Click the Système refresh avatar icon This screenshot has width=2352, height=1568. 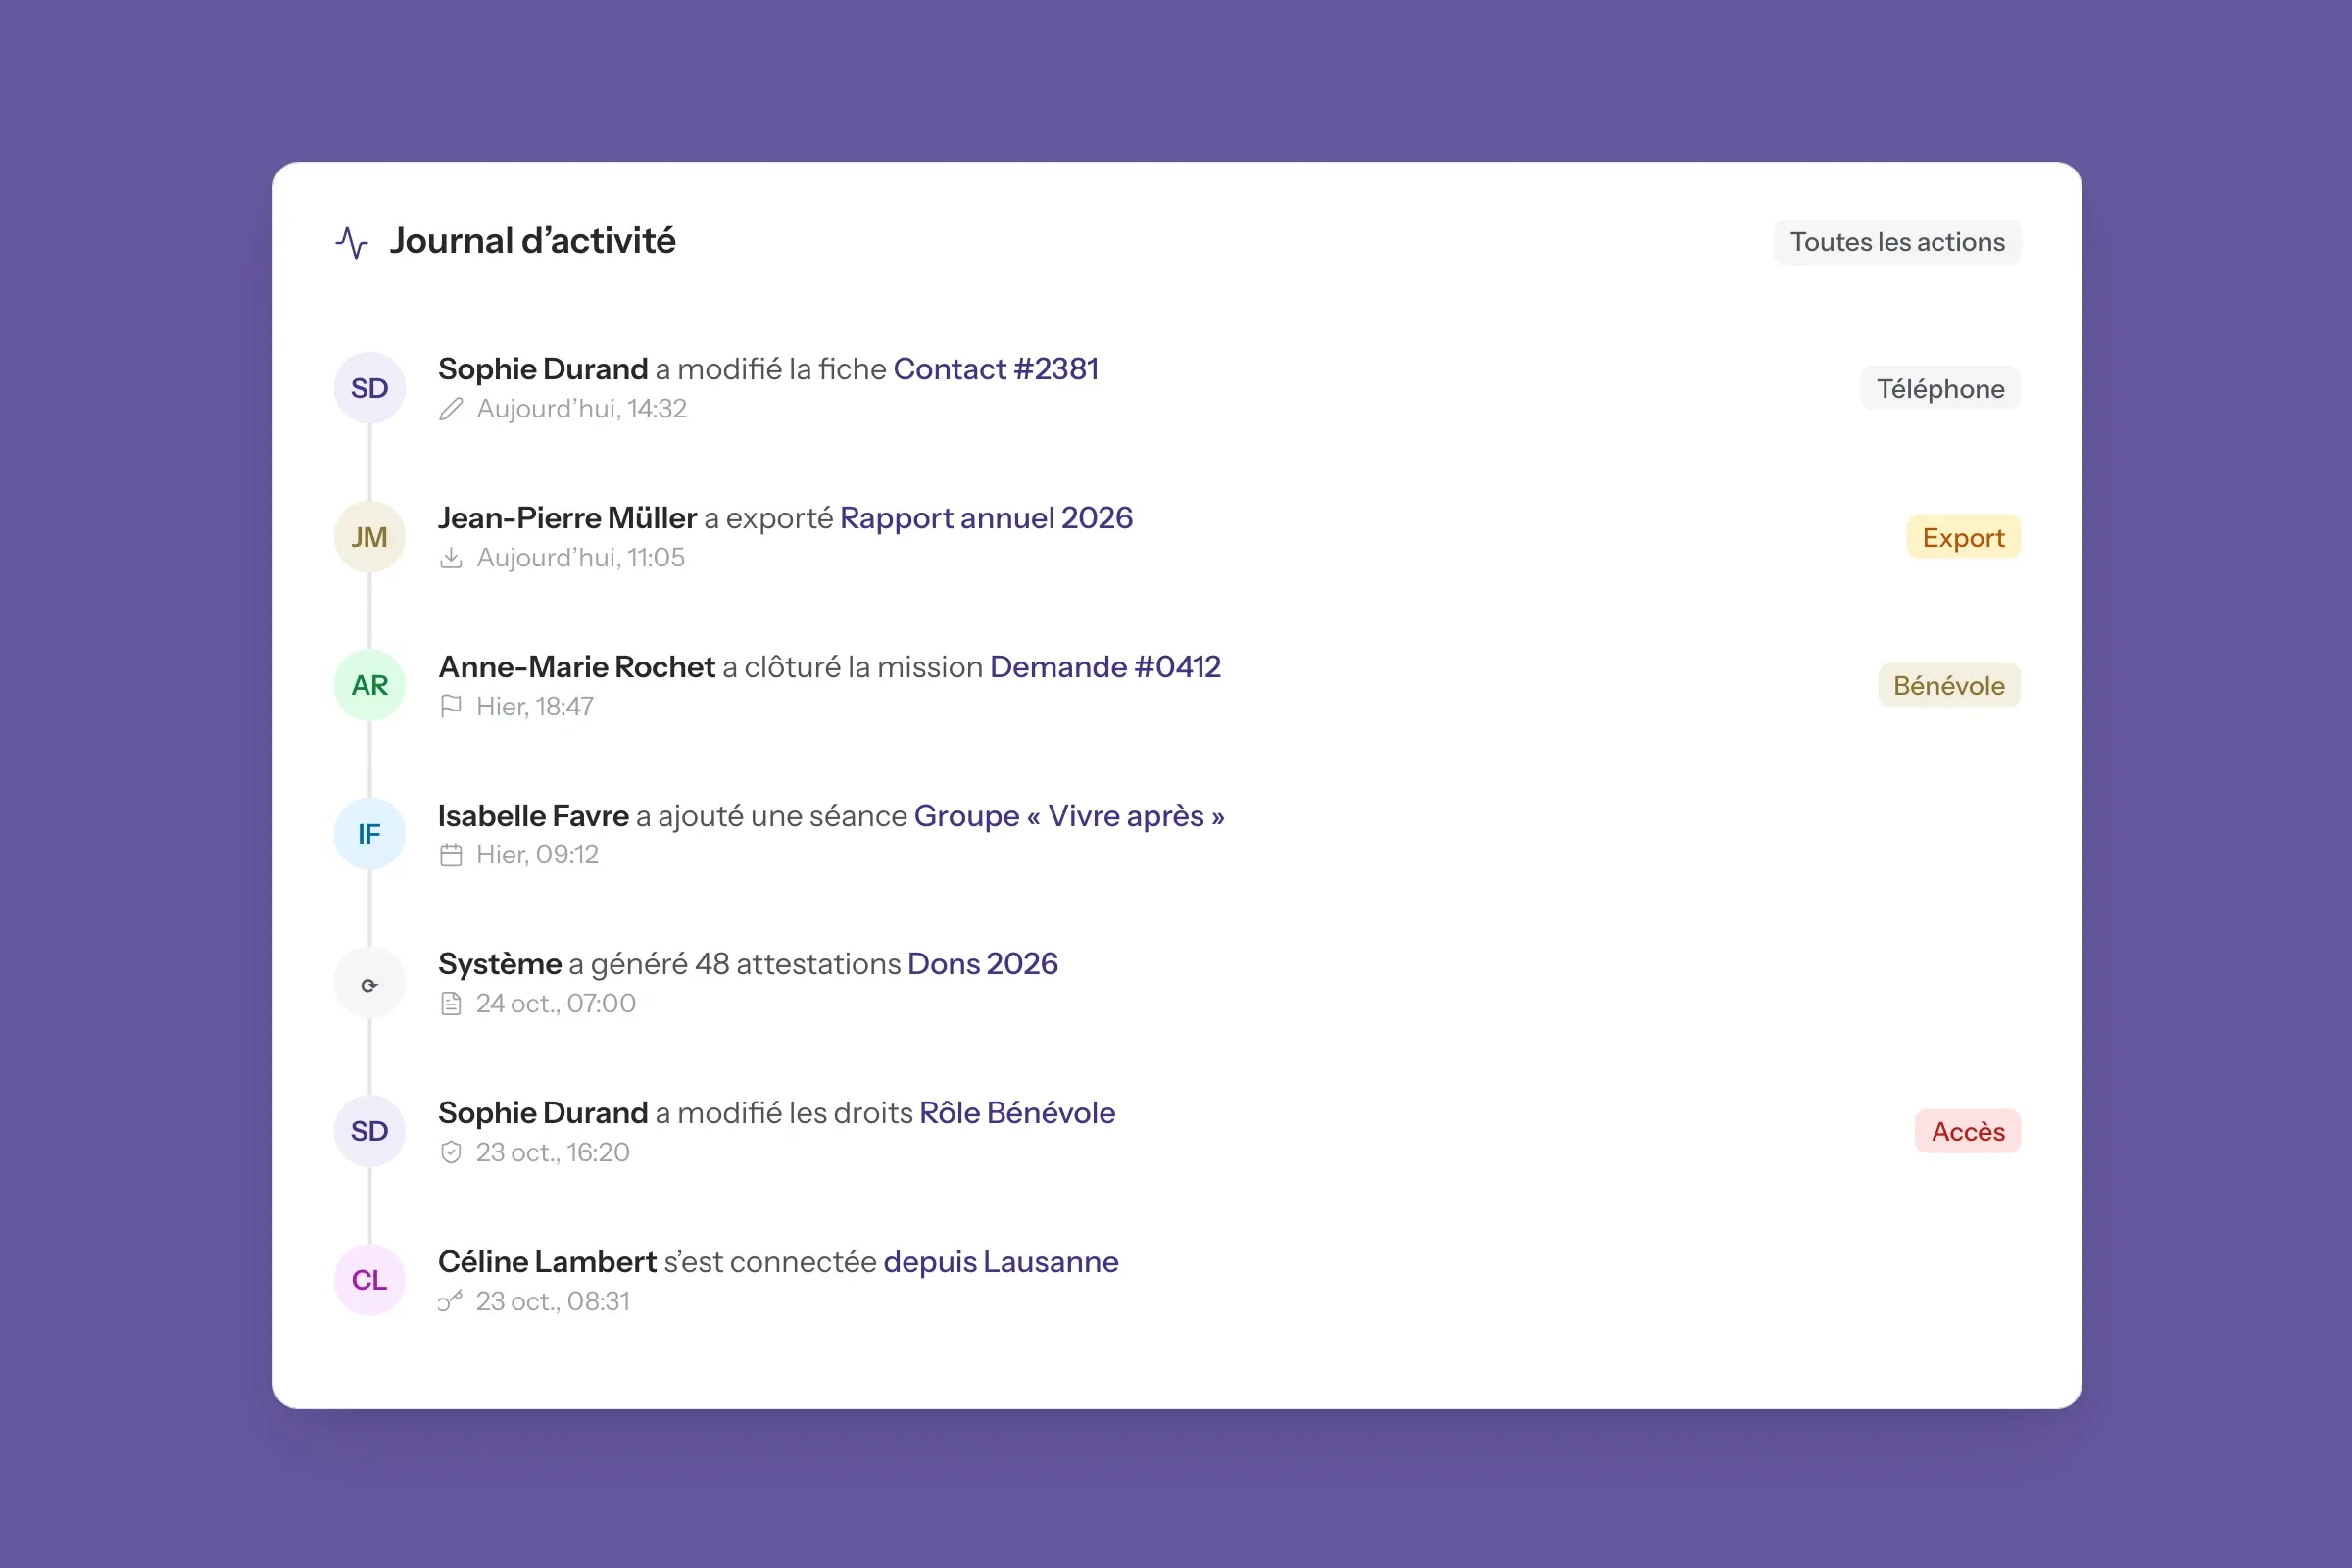369,983
